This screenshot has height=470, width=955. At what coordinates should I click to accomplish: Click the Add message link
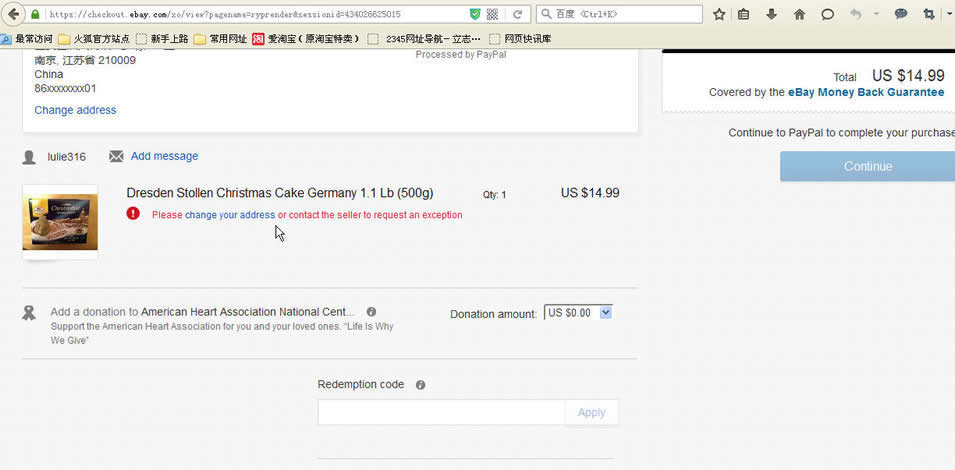pos(164,156)
